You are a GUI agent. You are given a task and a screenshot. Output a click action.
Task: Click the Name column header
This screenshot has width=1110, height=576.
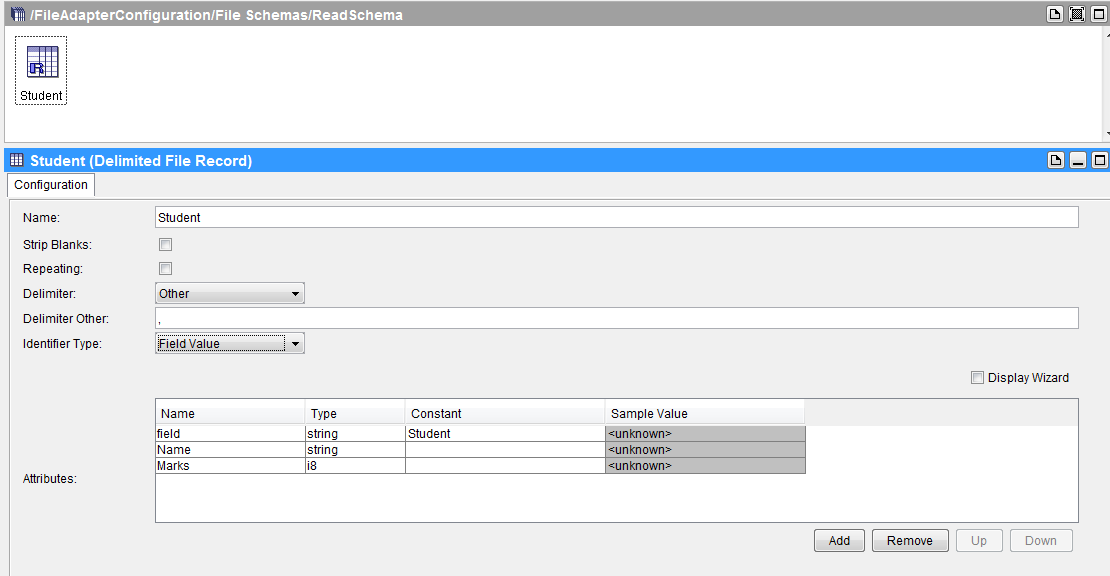[230, 413]
